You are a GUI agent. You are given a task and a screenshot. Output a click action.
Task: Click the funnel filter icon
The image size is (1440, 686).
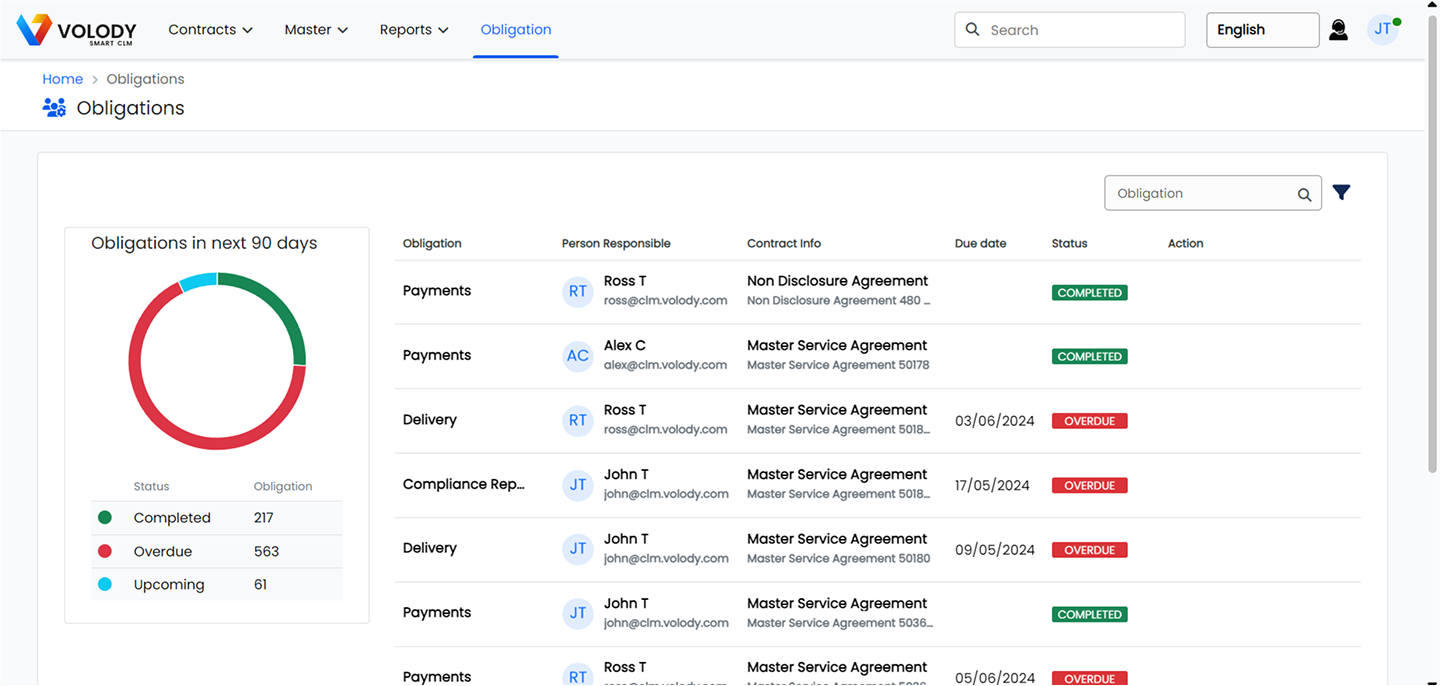tap(1341, 193)
